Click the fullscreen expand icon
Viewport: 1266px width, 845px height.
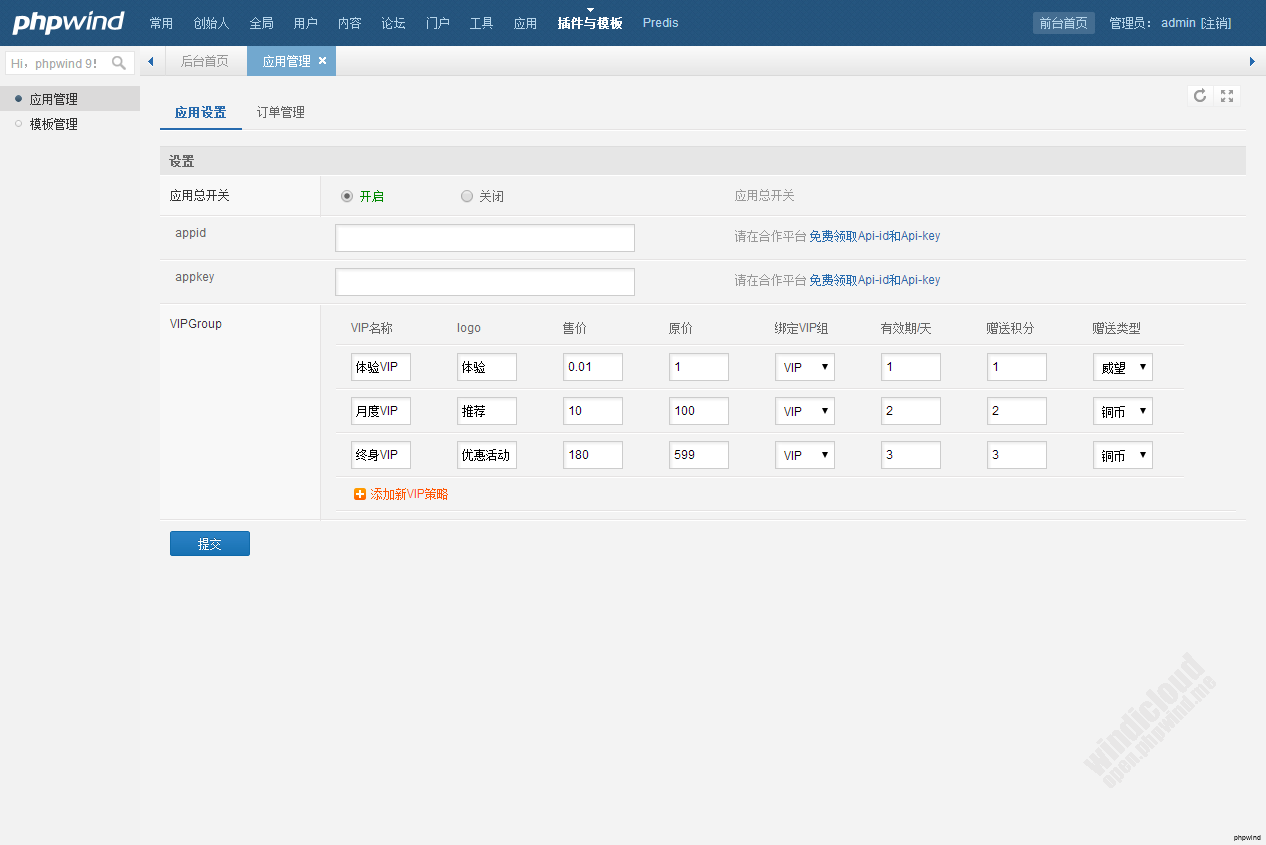click(1227, 96)
